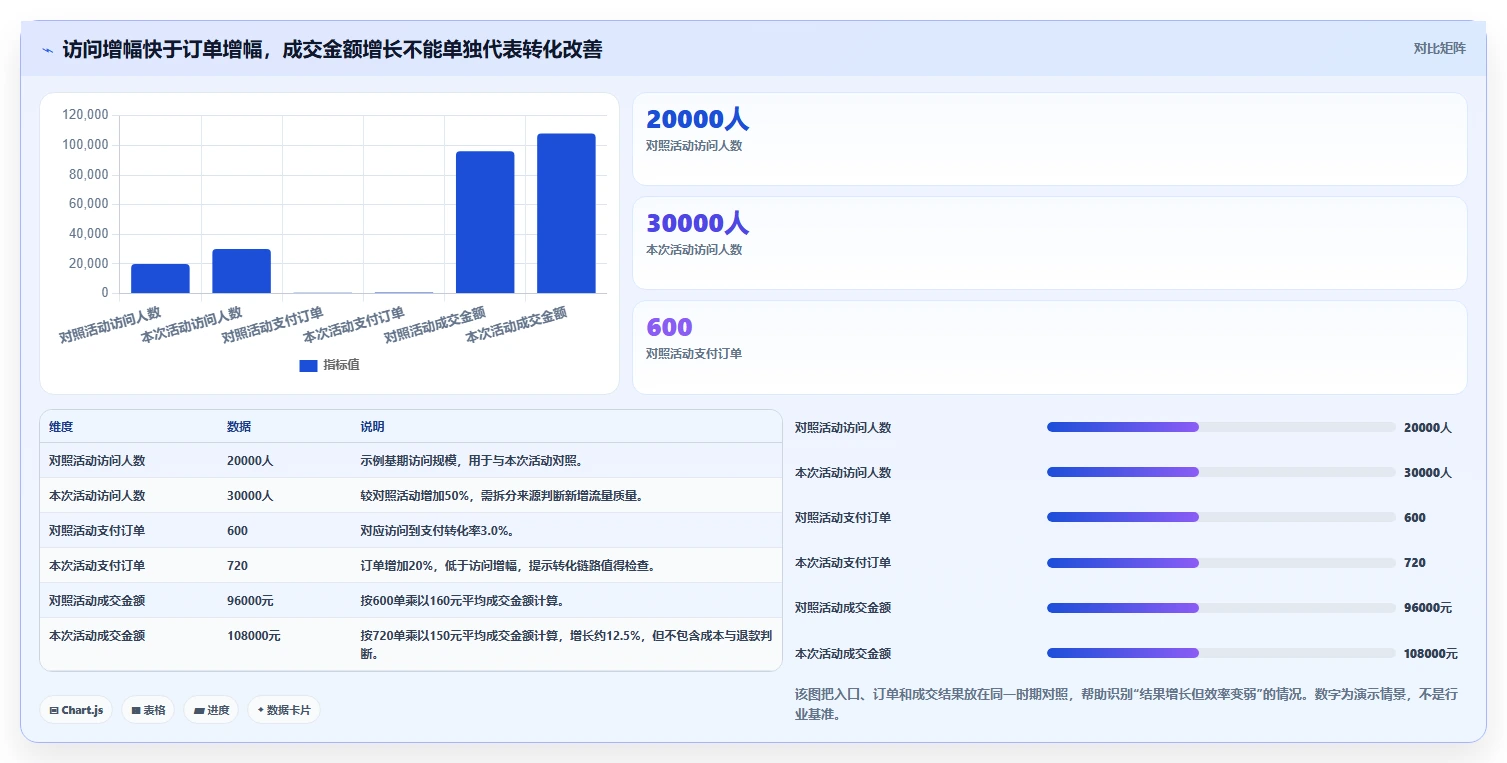Click the 本次活动支付订单 cell in the table's 维度 column

point(97,566)
